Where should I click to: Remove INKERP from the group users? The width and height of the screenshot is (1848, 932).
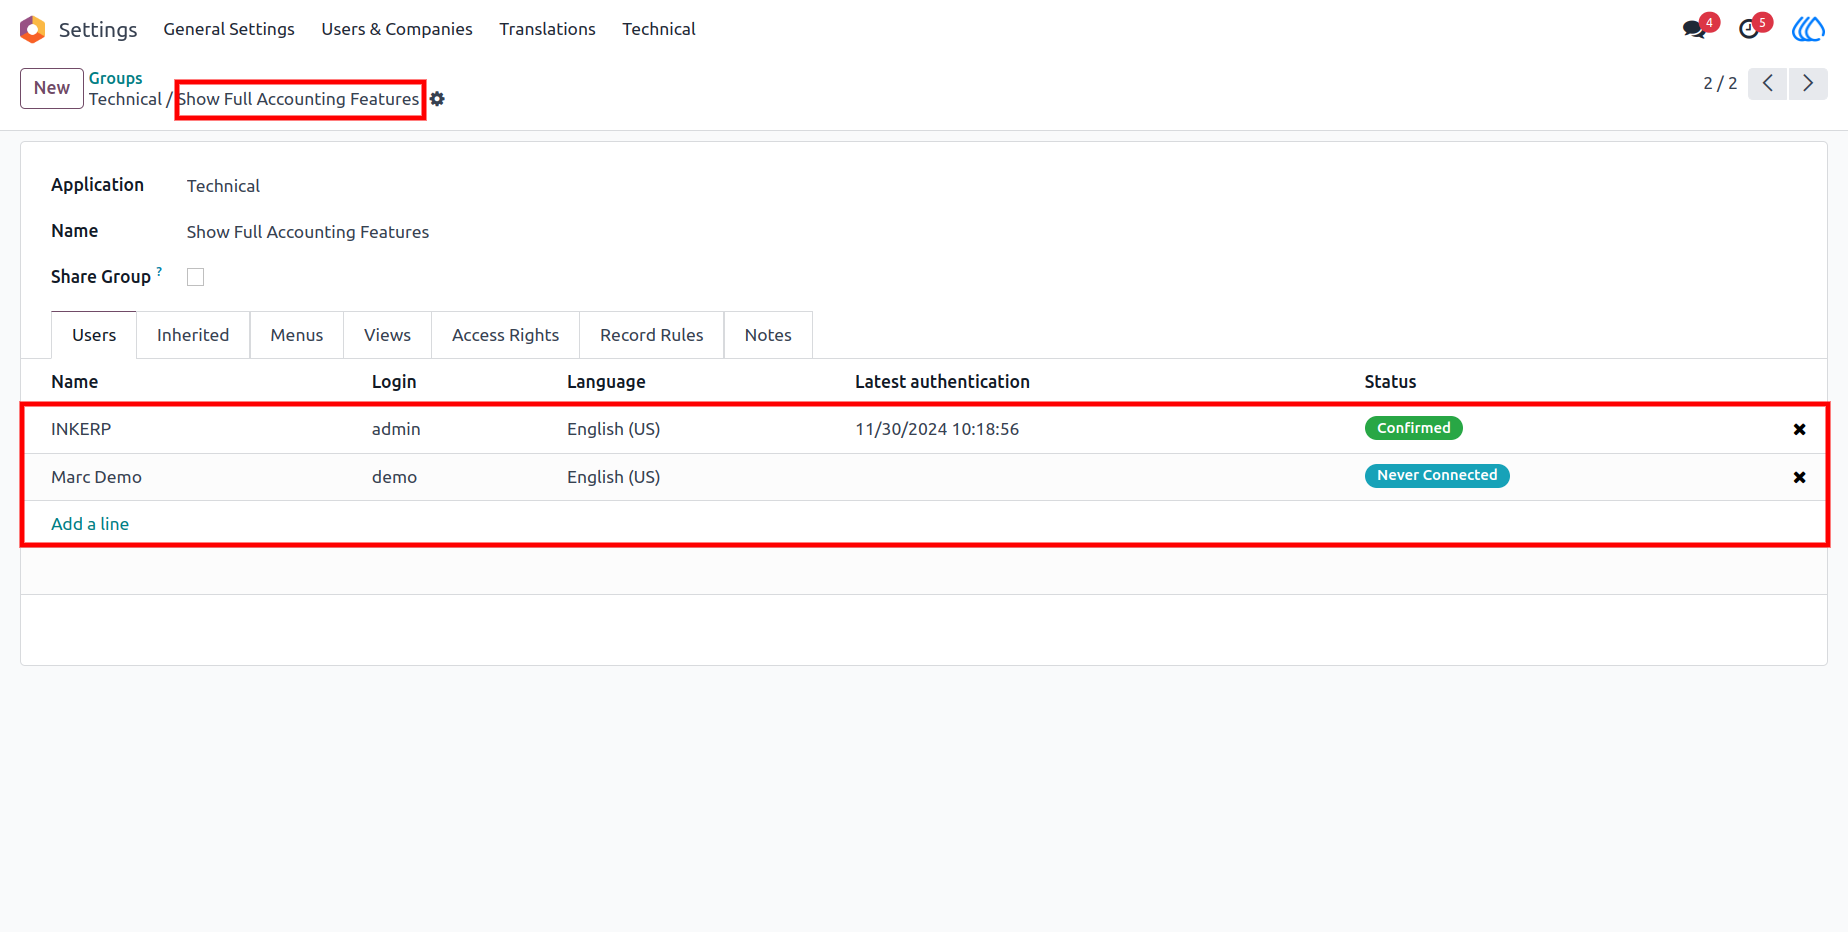point(1799,429)
